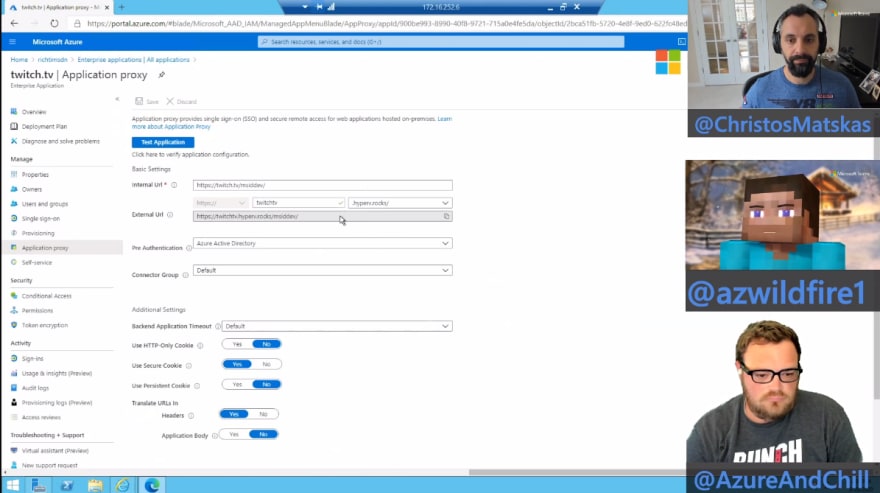Open the Azure portal hamburger menu
880x493 pixels.
coord(12,42)
